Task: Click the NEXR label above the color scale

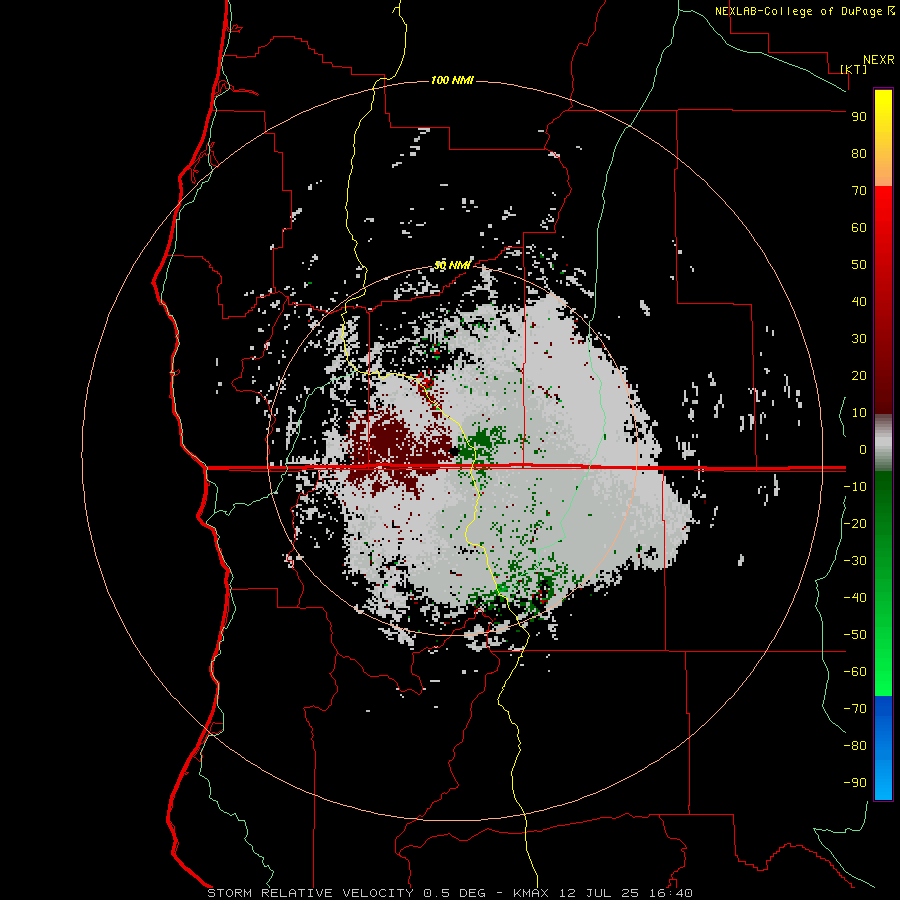Action: point(879,59)
